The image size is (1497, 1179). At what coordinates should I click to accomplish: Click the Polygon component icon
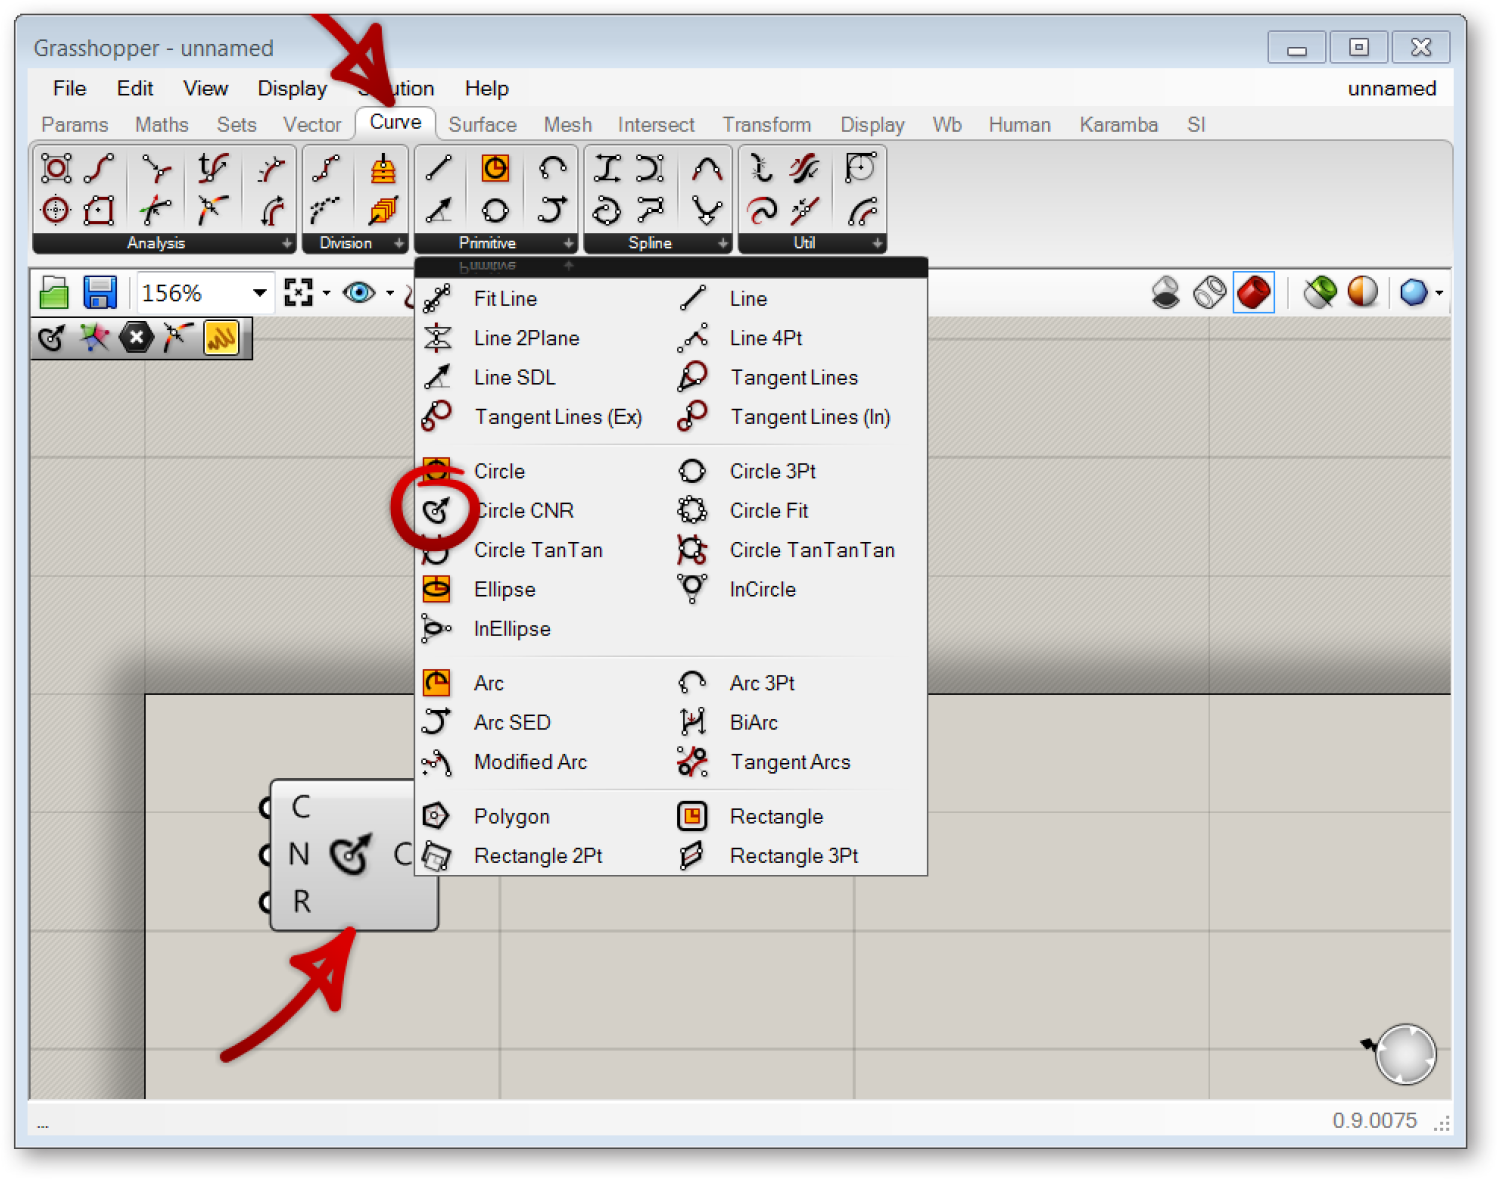click(x=437, y=816)
